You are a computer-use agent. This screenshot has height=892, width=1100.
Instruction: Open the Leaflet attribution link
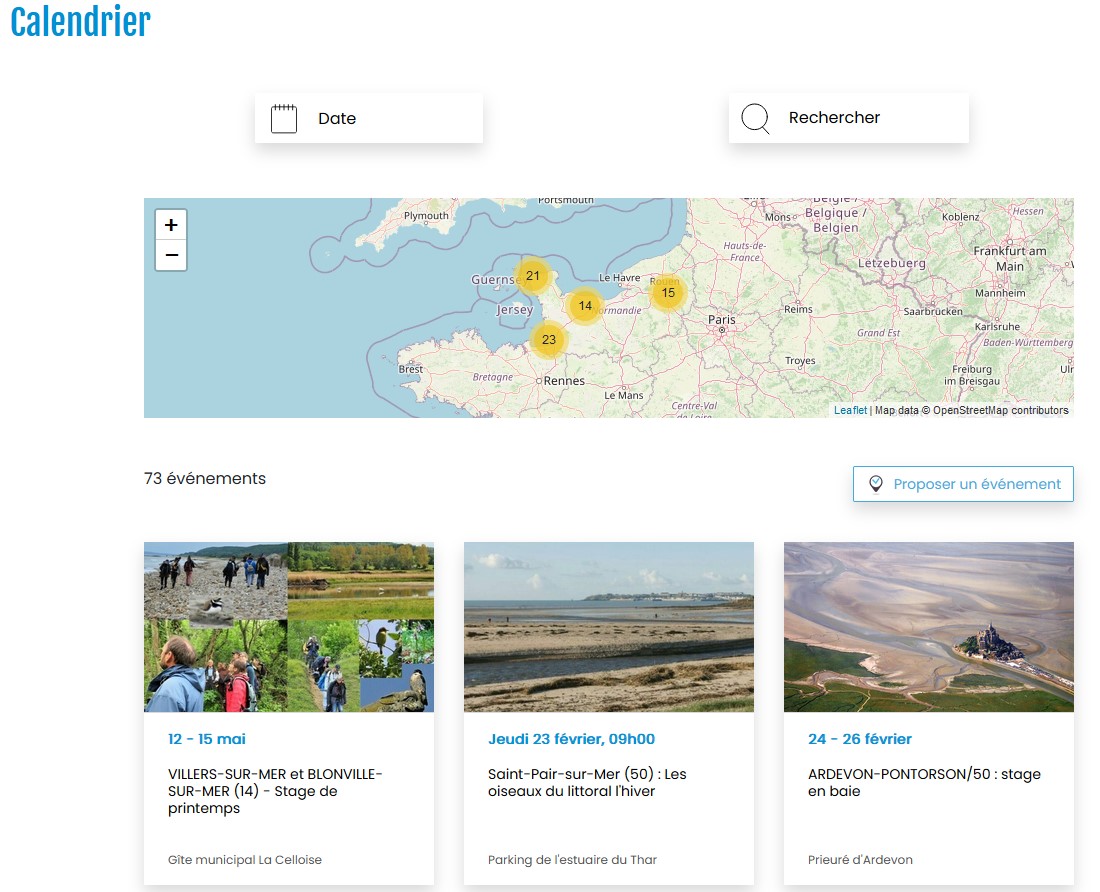pos(850,410)
